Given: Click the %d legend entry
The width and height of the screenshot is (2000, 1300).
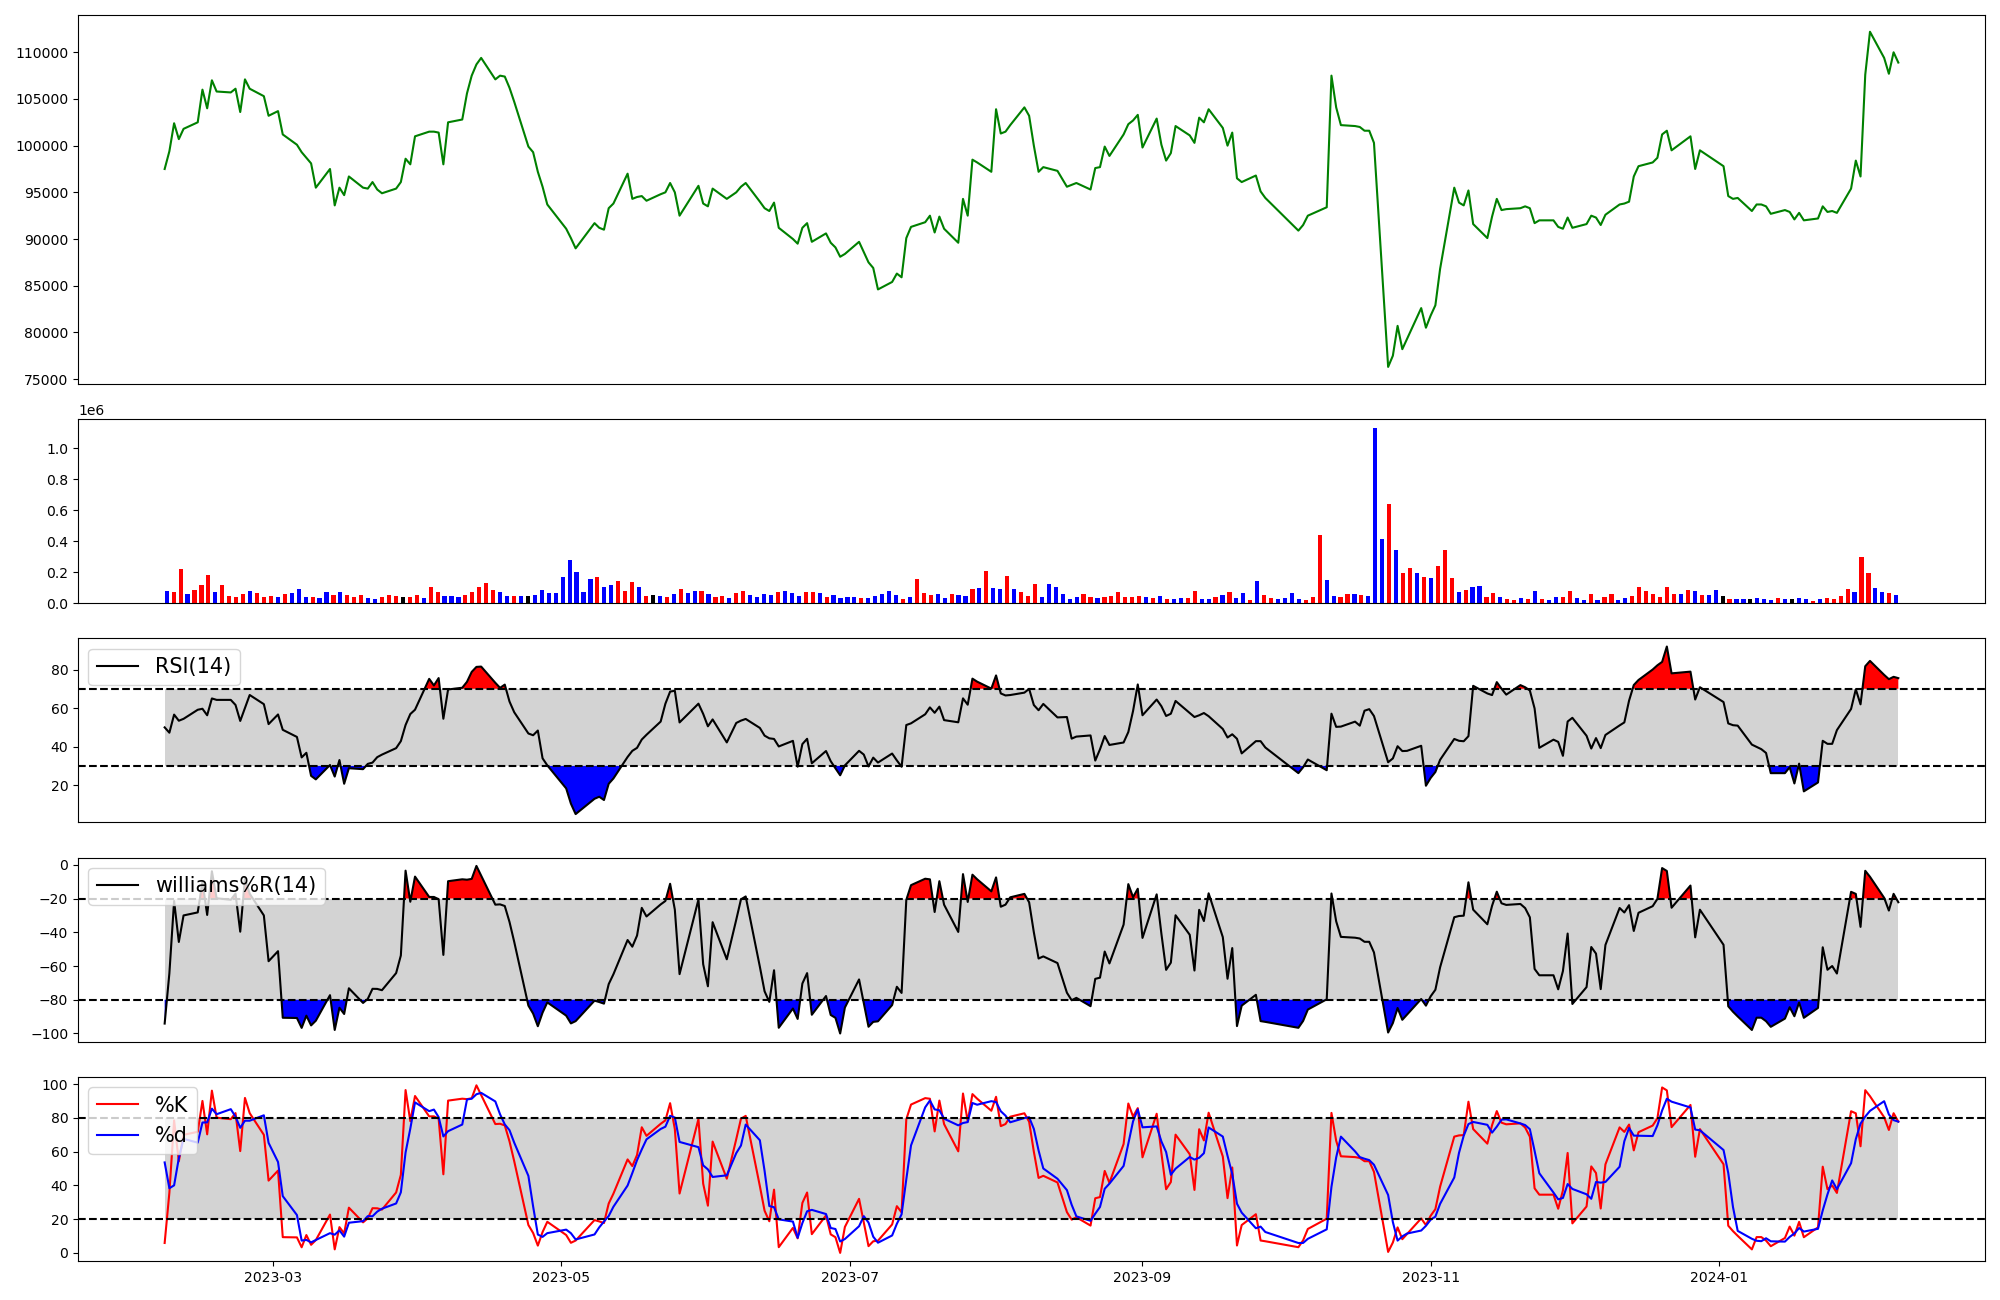Looking at the screenshot, I should tap(171, 1135).
